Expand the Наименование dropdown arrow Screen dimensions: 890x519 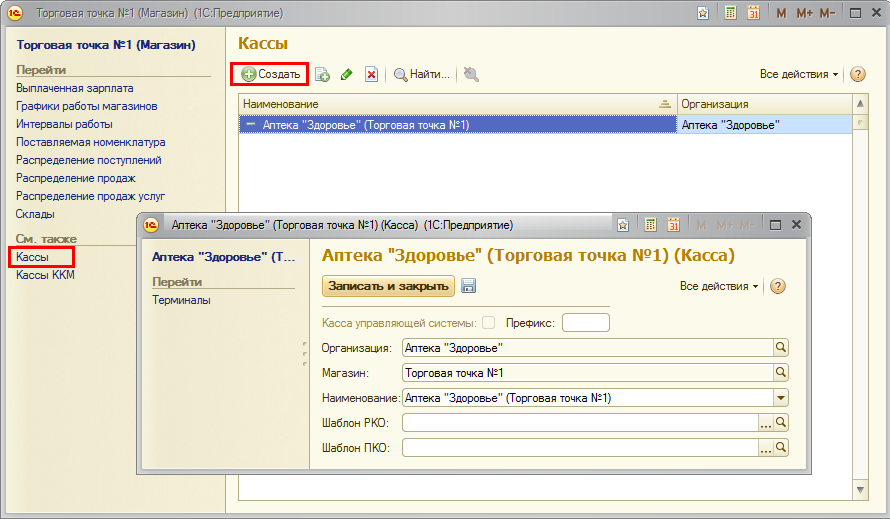(x=781, y=397)
